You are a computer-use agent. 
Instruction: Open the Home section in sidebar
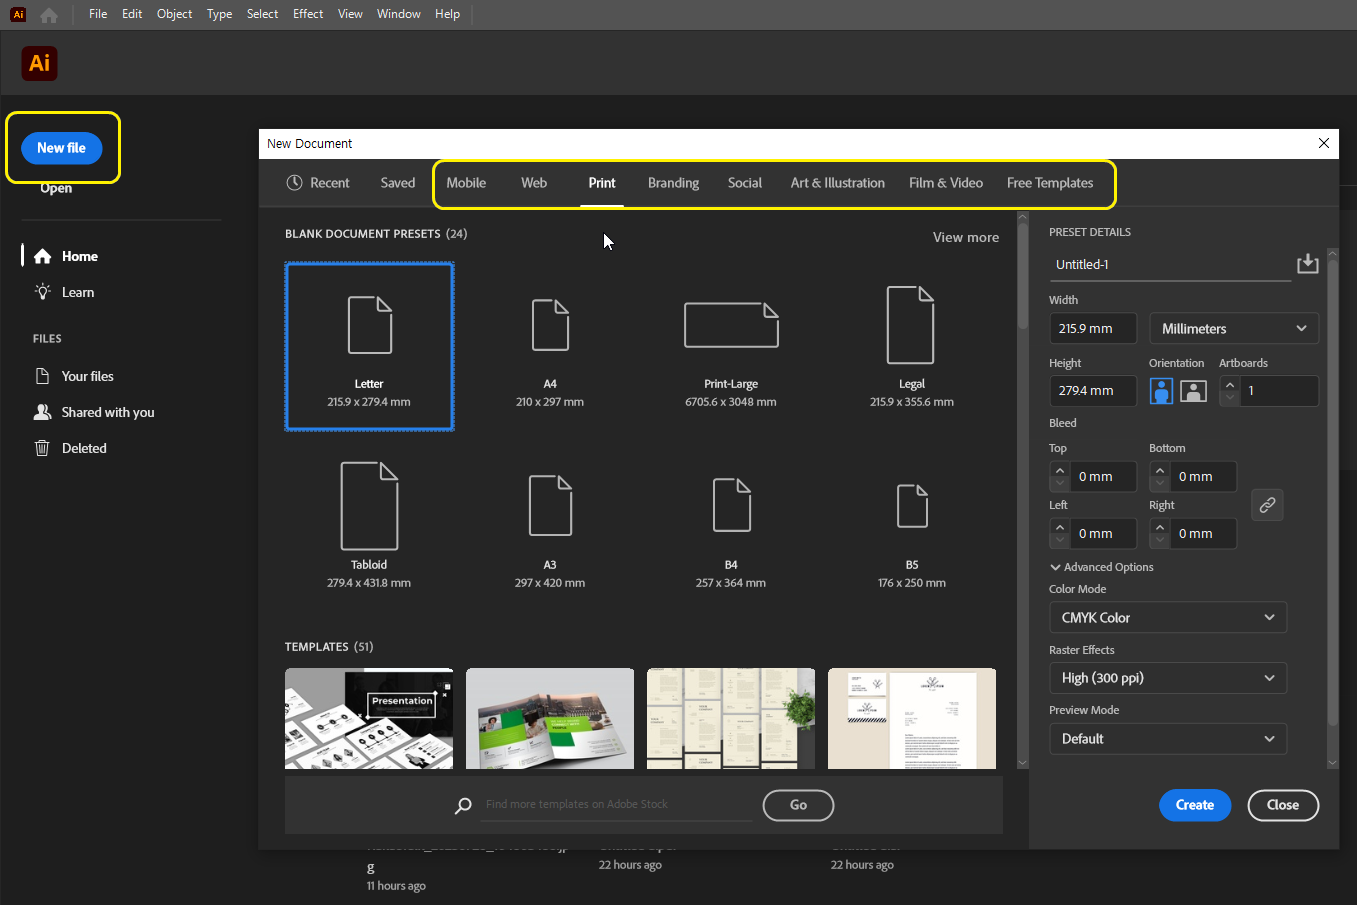[x=66, y=256]
